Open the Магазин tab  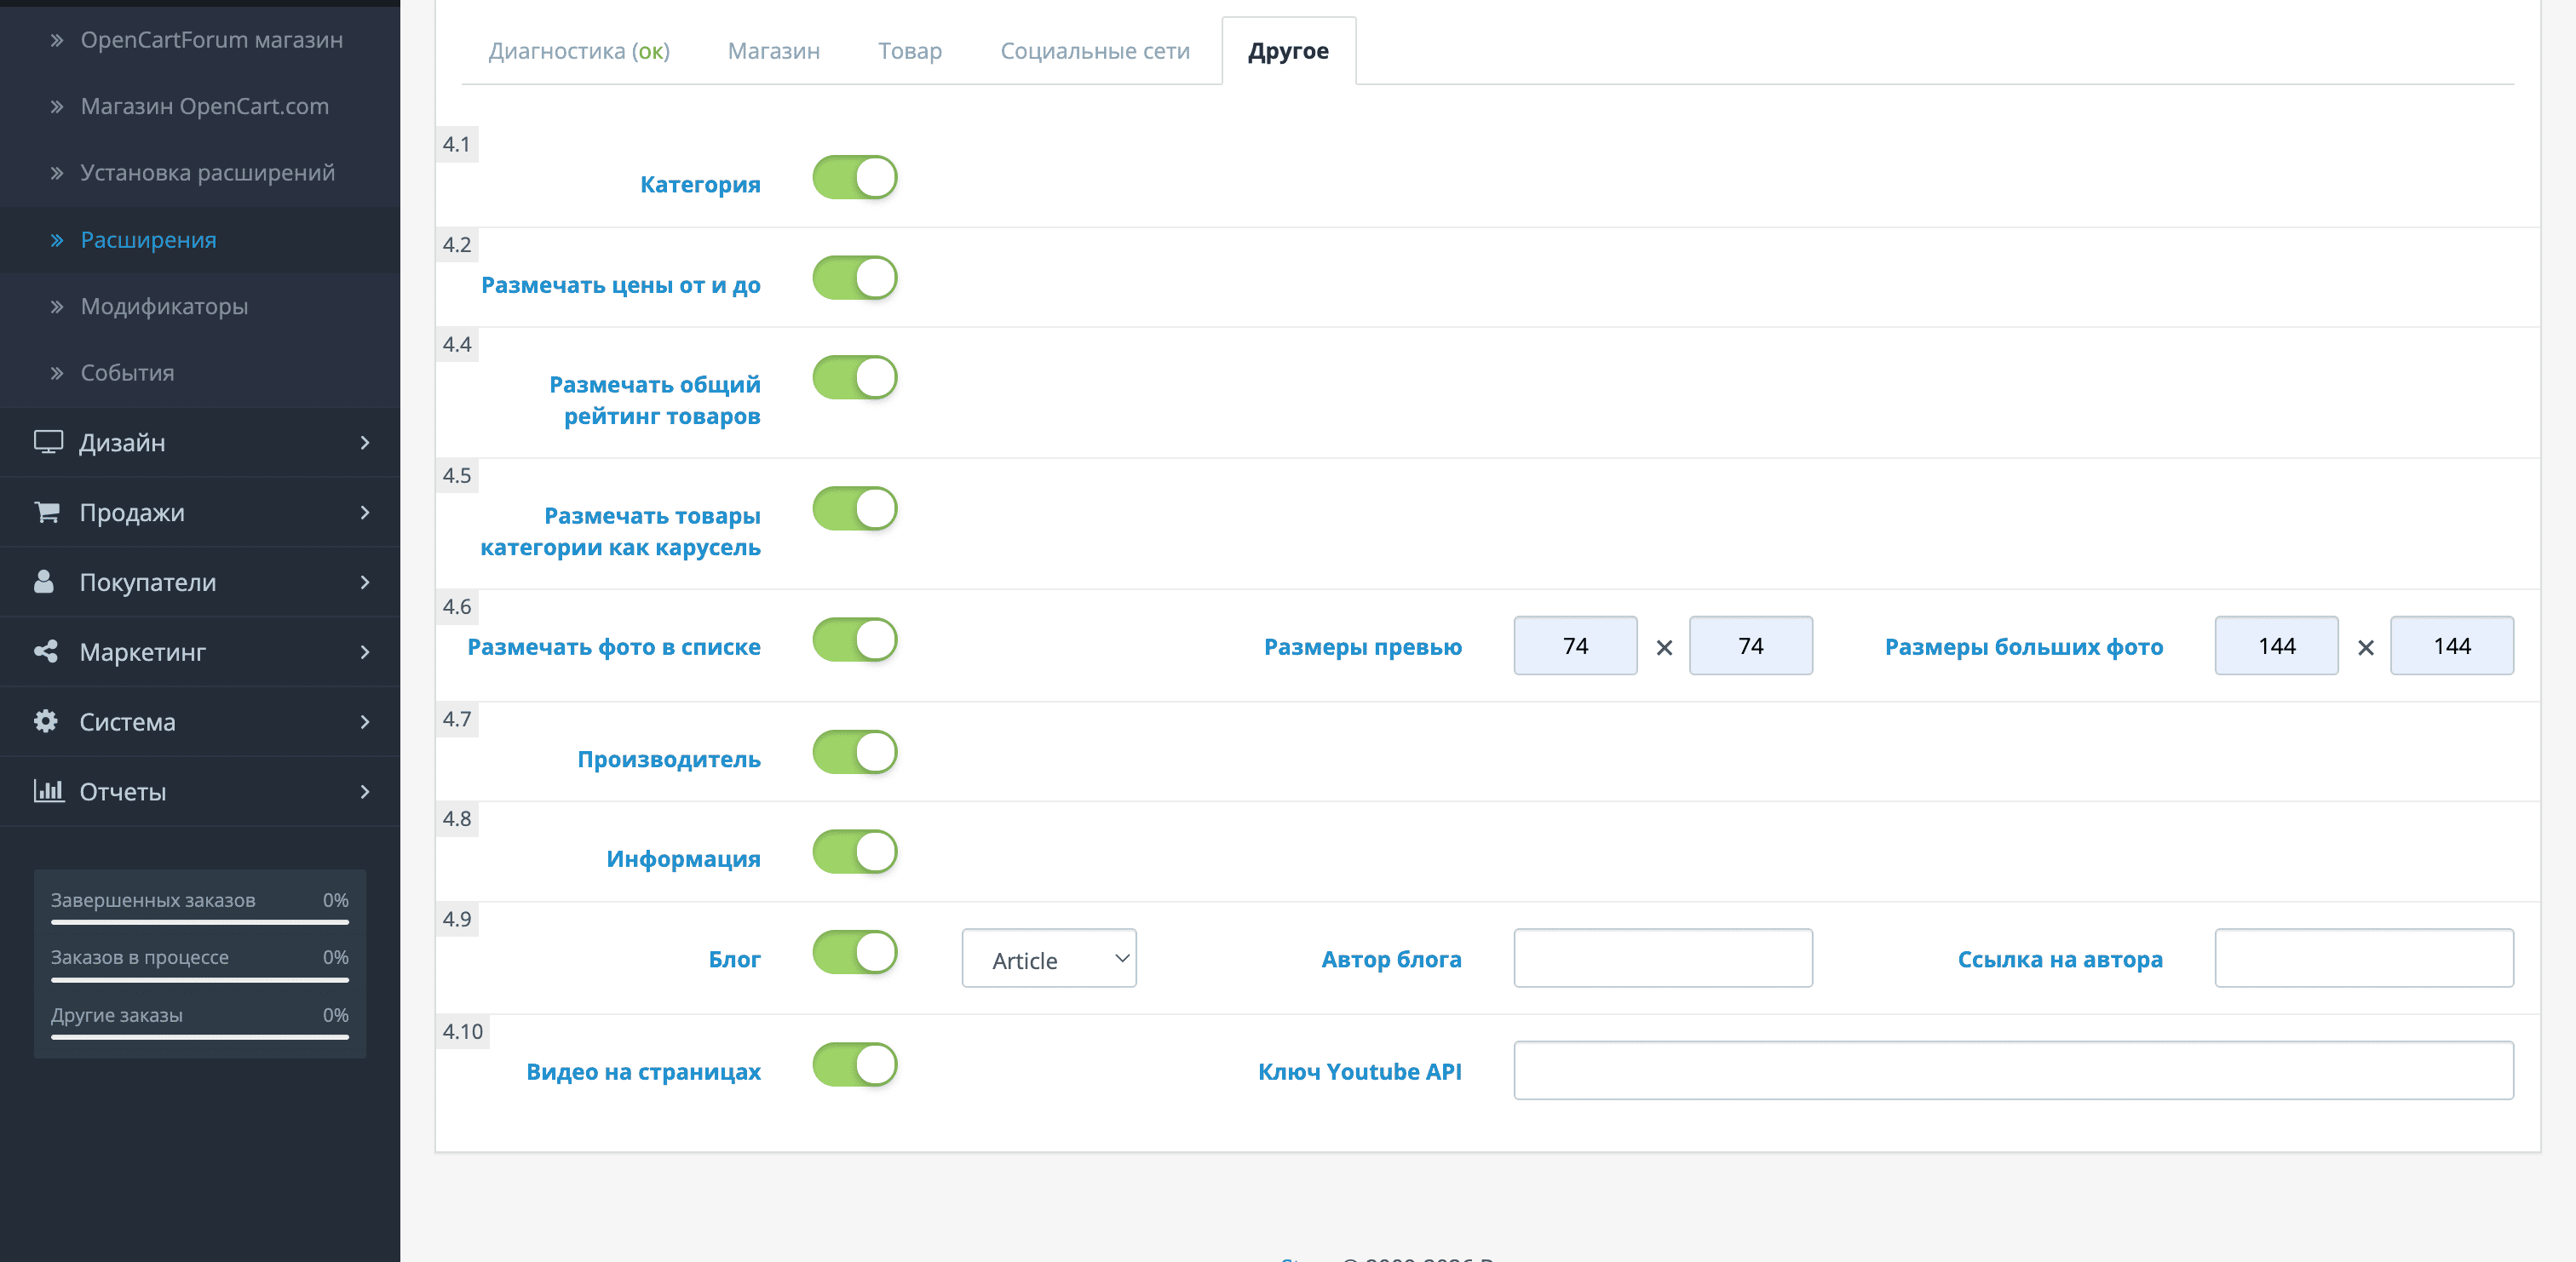tap(773, 51)
